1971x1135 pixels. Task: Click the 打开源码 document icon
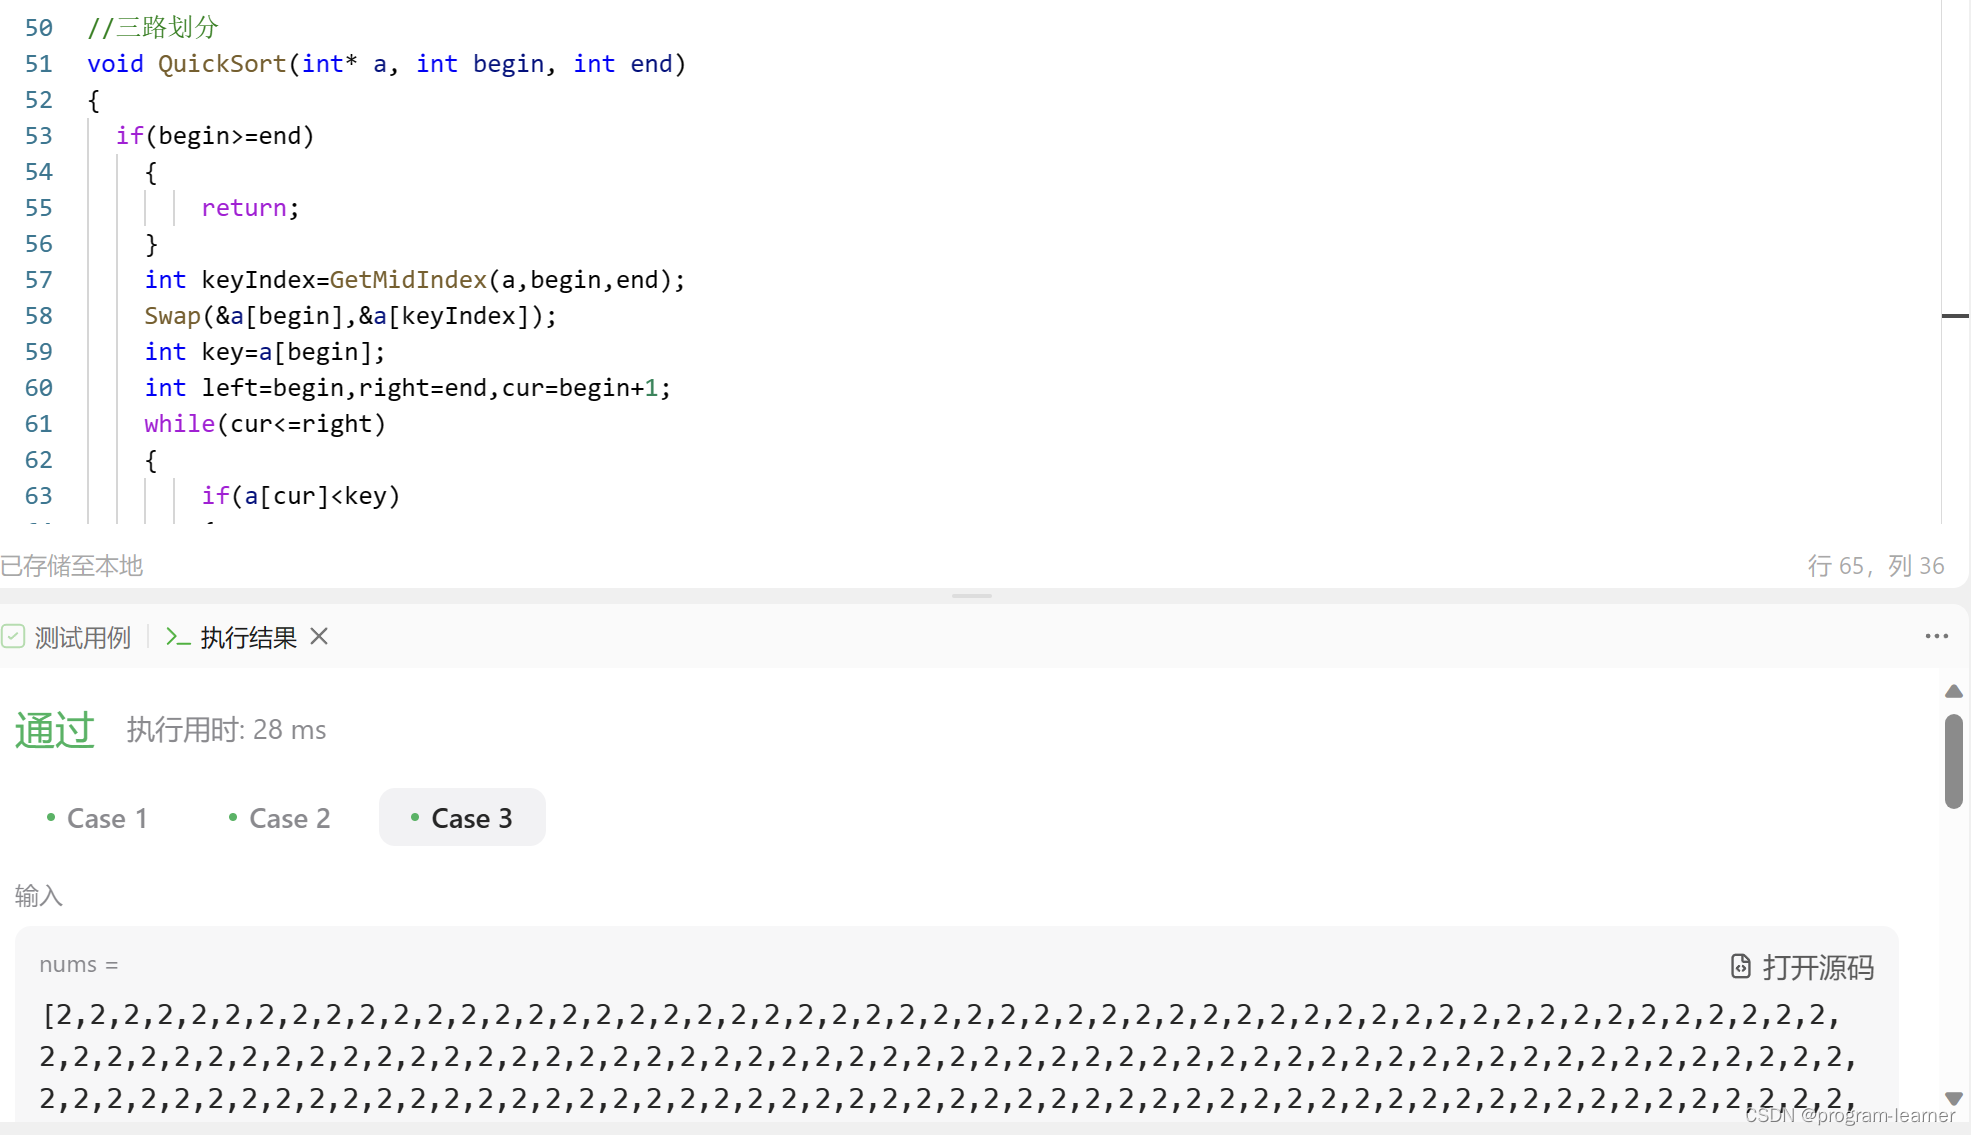click(x=1741, y=966)
